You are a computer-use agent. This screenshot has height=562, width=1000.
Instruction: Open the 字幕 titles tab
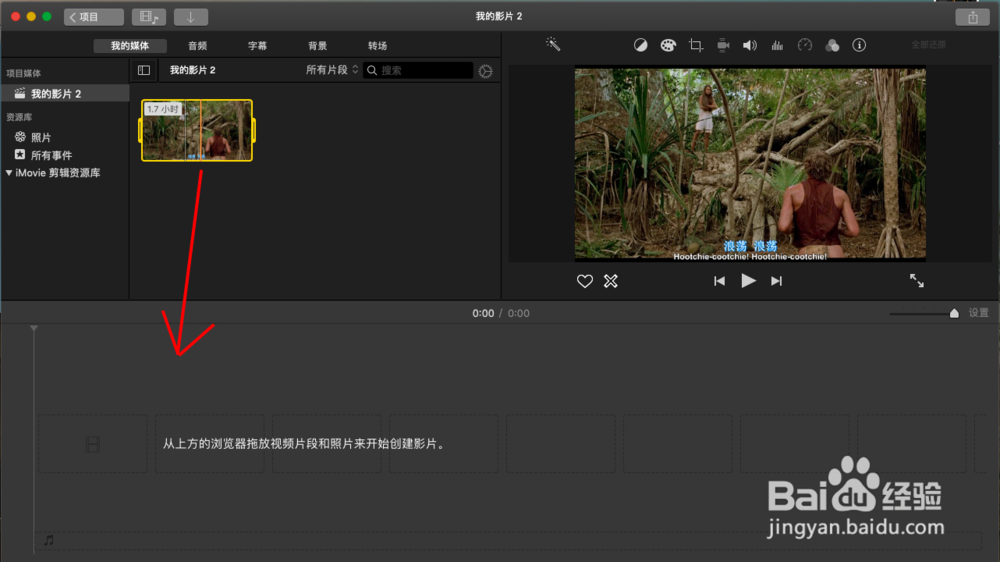pos(258,46)
